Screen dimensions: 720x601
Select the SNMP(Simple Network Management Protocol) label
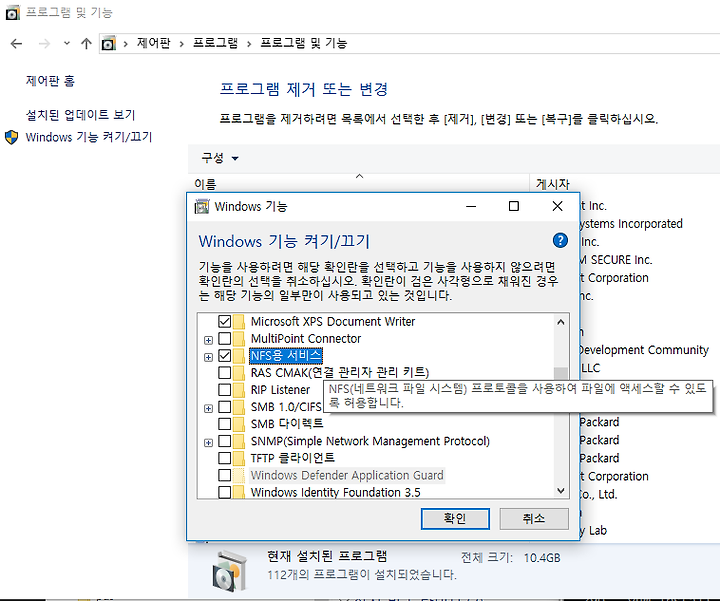point(370,441)
